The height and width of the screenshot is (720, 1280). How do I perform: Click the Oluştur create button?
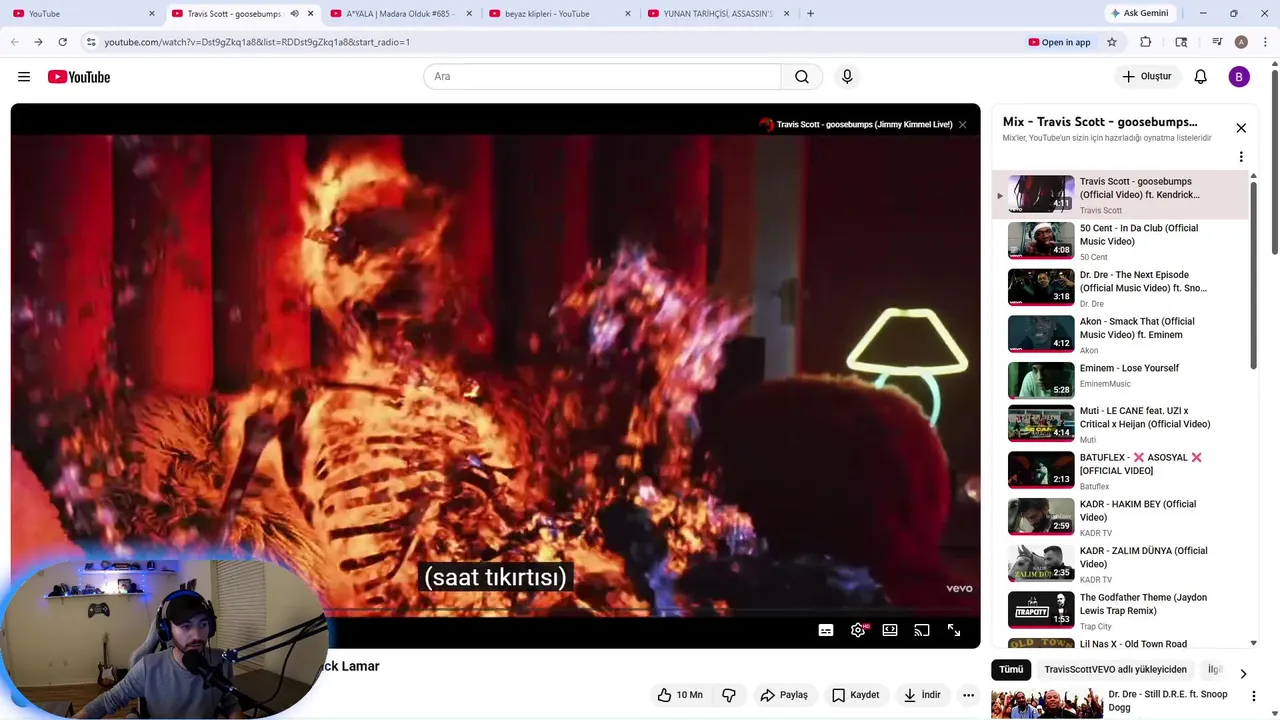pos(1146,77)
